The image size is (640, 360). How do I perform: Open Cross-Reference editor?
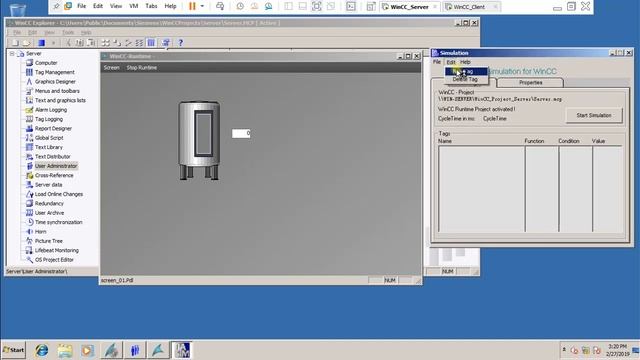click(54, 176)
